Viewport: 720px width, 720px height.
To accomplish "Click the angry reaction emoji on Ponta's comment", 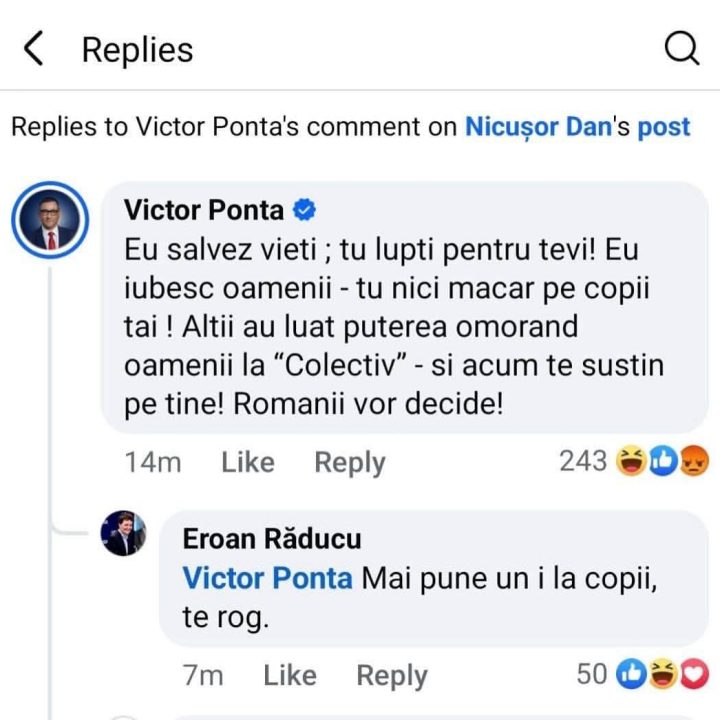I will pyautogui.click(x=691, y=461).
